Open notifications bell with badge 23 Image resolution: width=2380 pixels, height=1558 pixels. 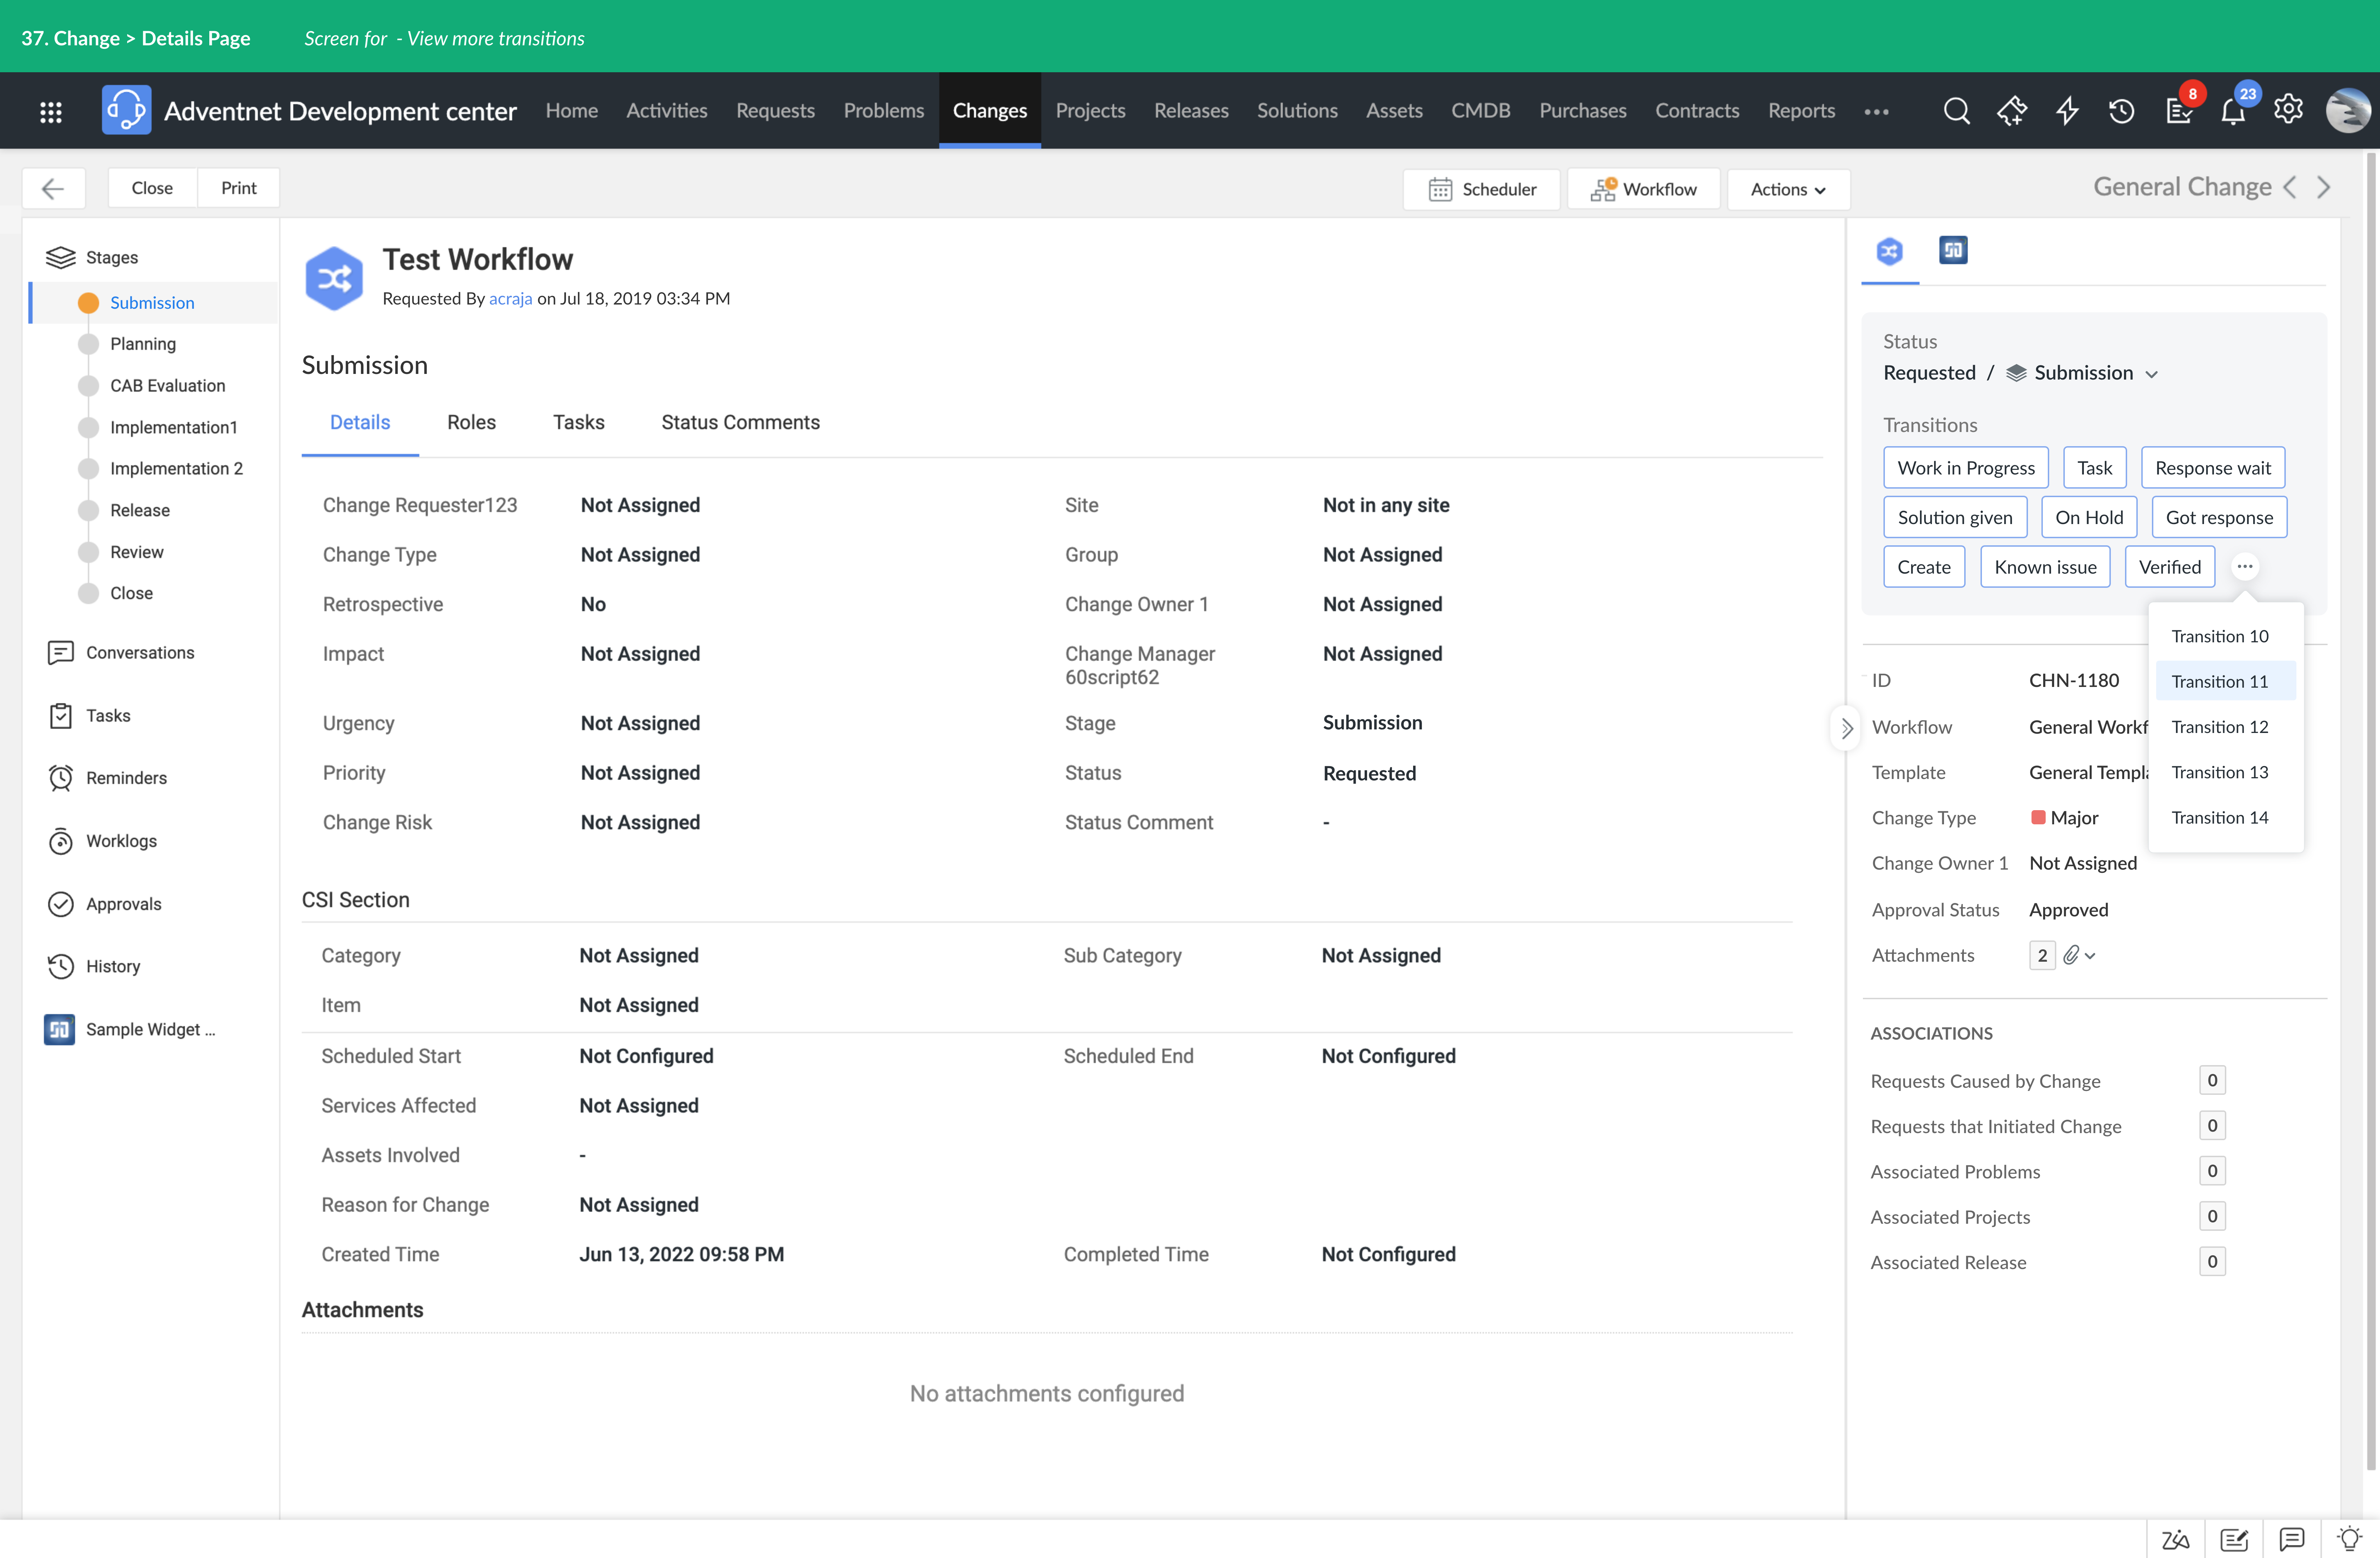[2233, 111]
